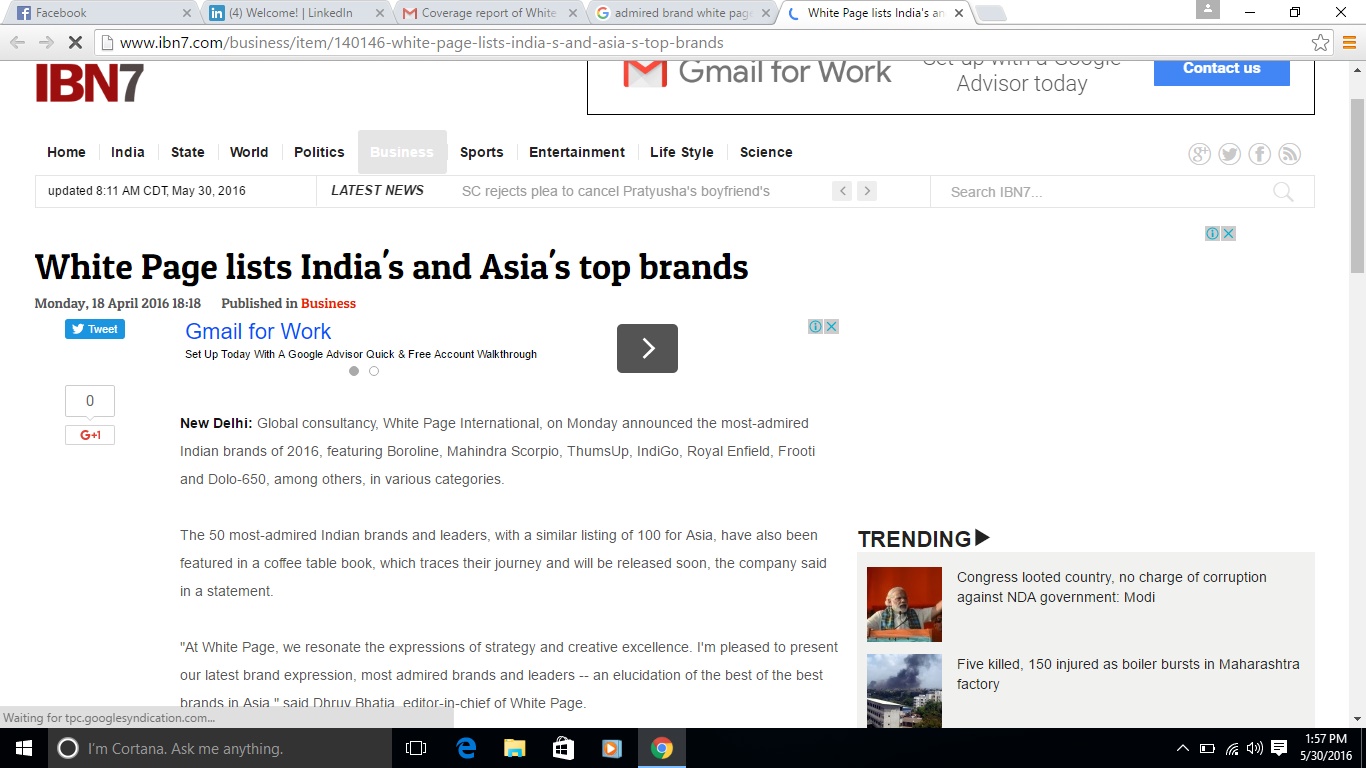This screenshot has width=1366, height=768.
Task: Select first ad carousel dot
Action: [354, 371]
